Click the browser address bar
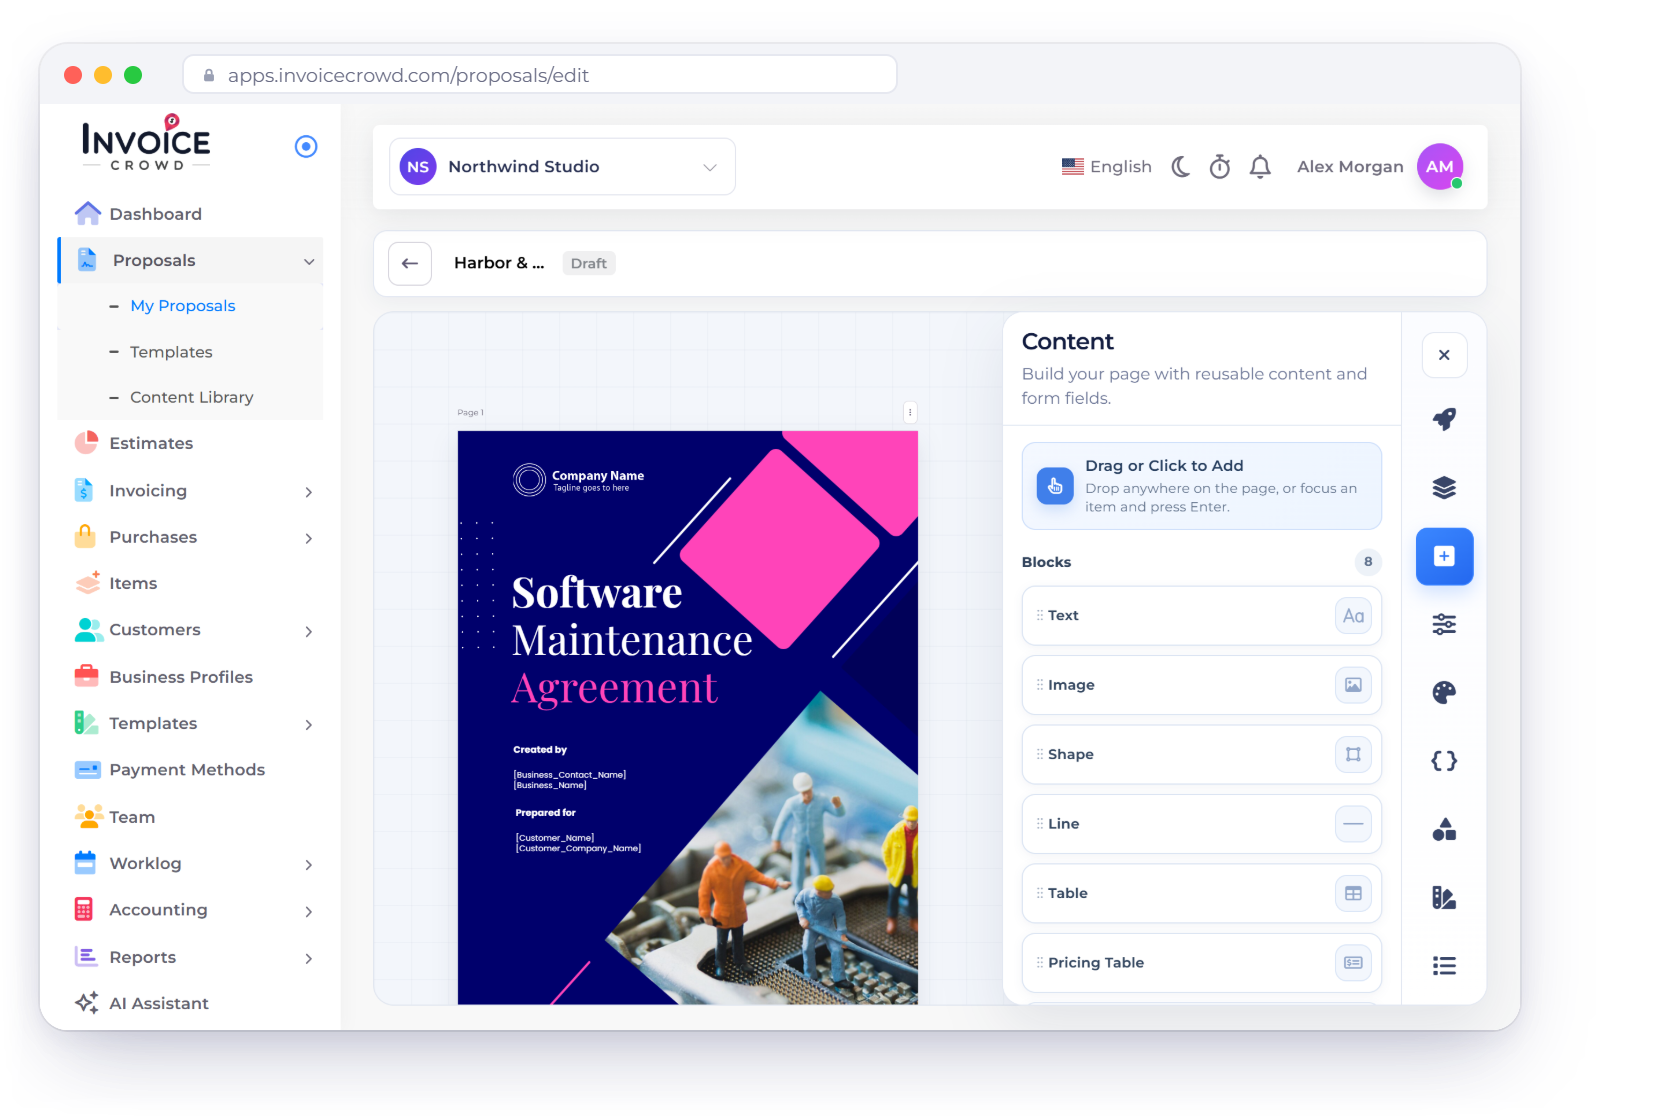This screenshot has width=1680, height=1120. (x=540, y=75)
